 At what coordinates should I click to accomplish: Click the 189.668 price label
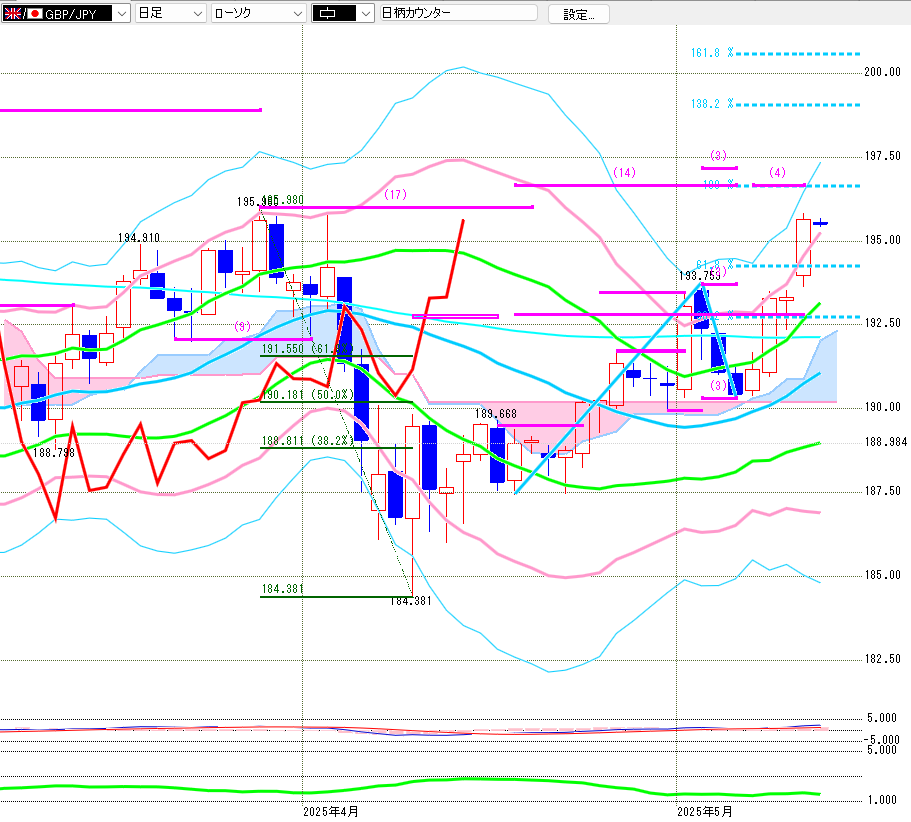pyautogui.click(x=496, y=414)
